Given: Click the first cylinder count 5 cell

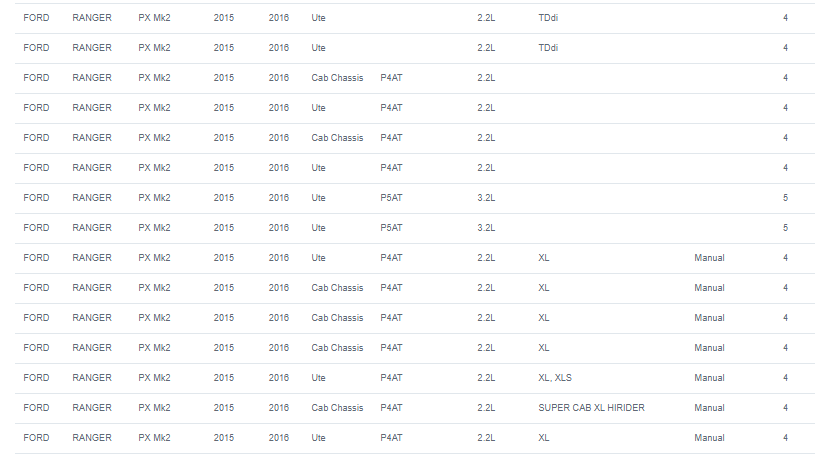Looking at the screenshot, I should pos(785,198).
